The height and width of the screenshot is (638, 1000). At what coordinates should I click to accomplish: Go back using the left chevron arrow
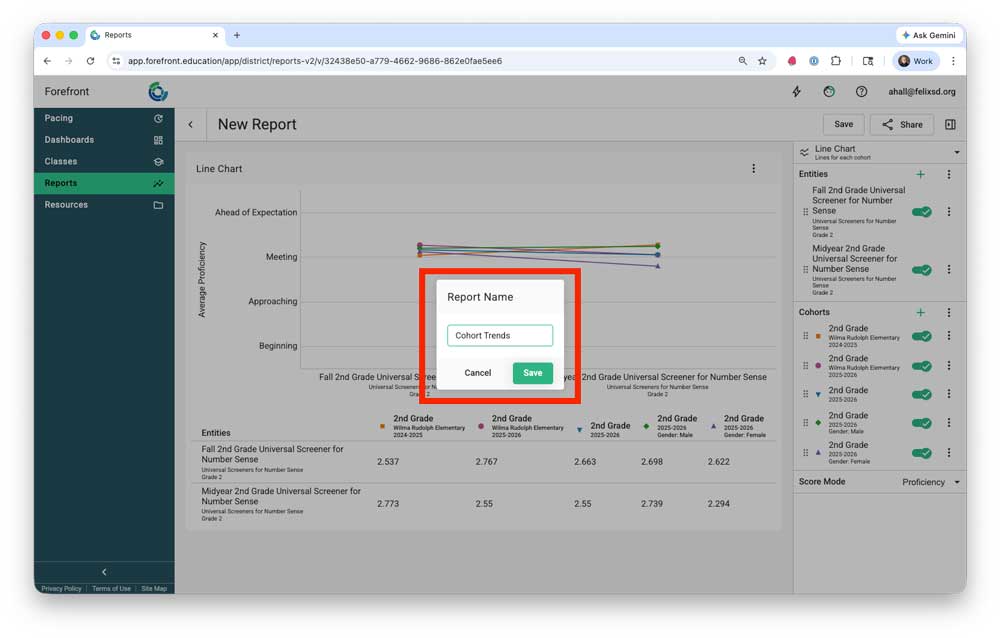(x=190, y=125)
